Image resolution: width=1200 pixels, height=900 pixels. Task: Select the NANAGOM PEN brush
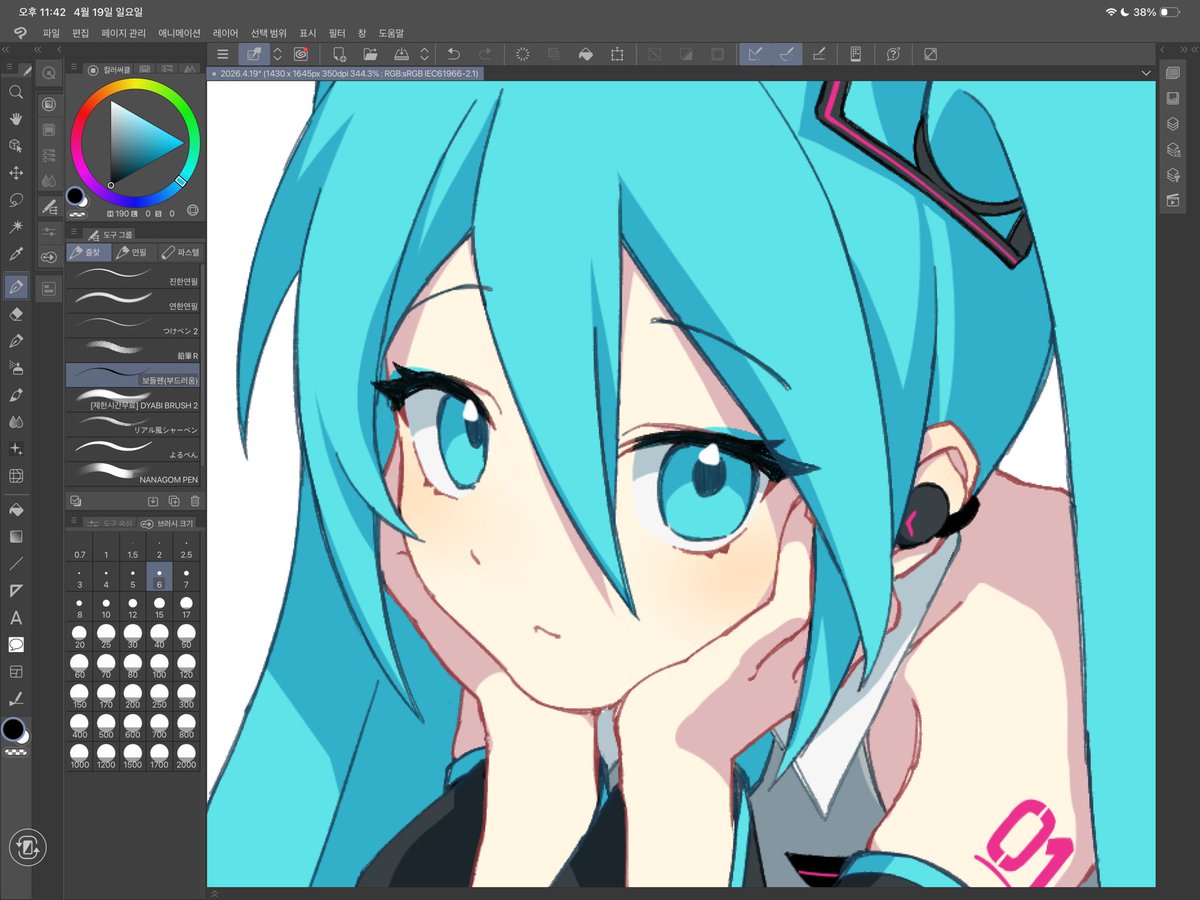pyautogui.click(x=133, y=474)
